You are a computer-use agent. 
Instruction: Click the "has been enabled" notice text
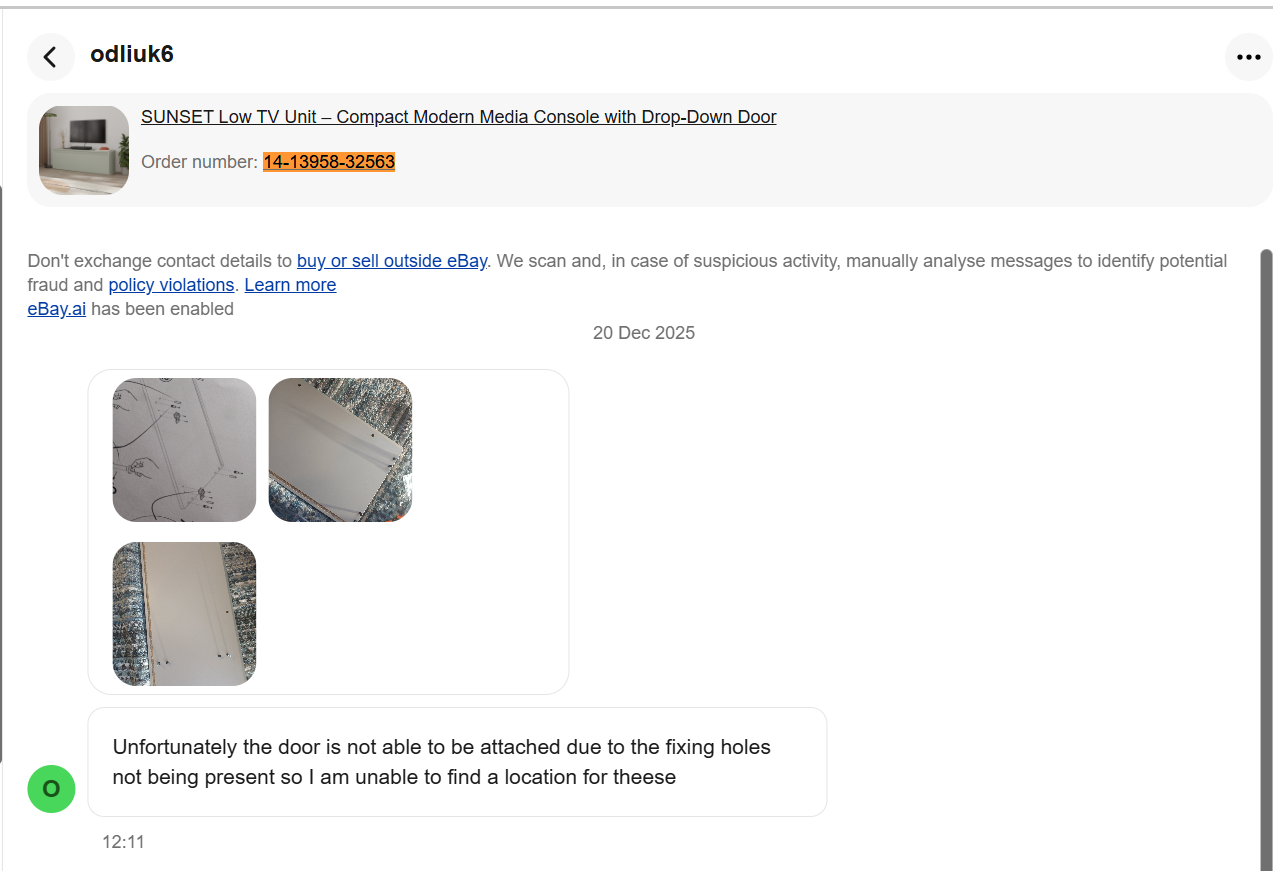click(162, 309)
